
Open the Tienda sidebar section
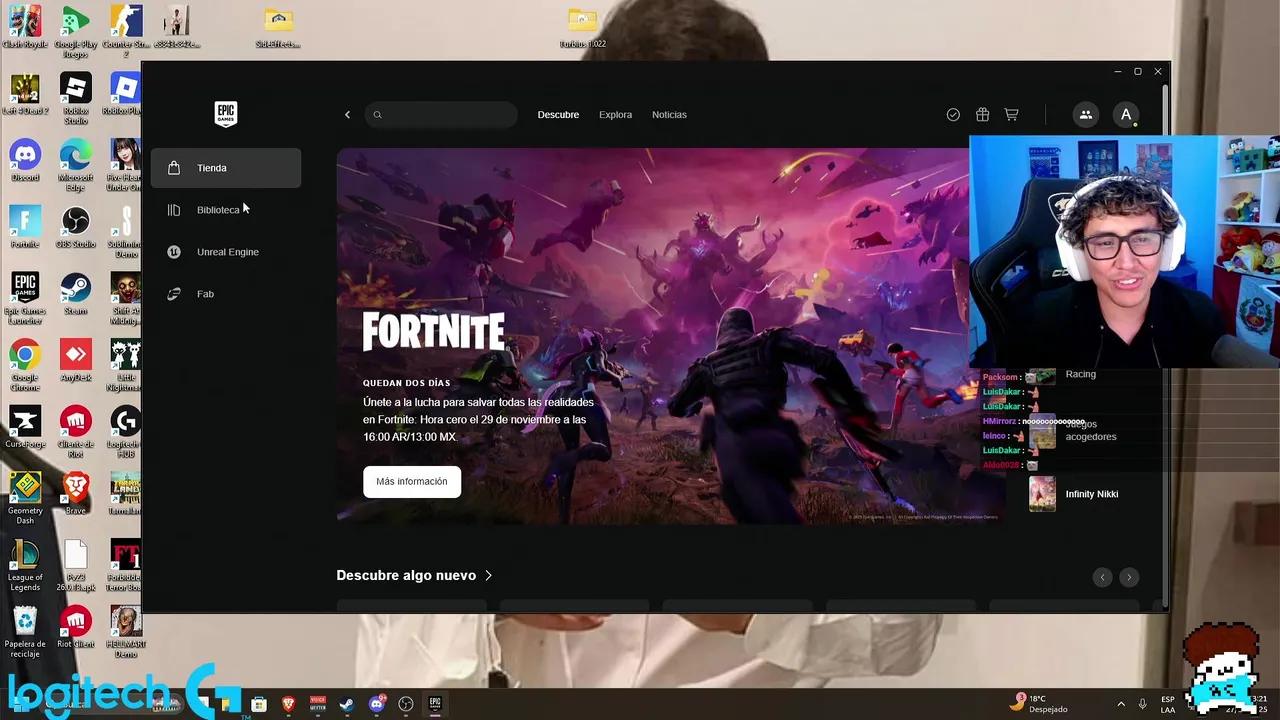[226, 168]
